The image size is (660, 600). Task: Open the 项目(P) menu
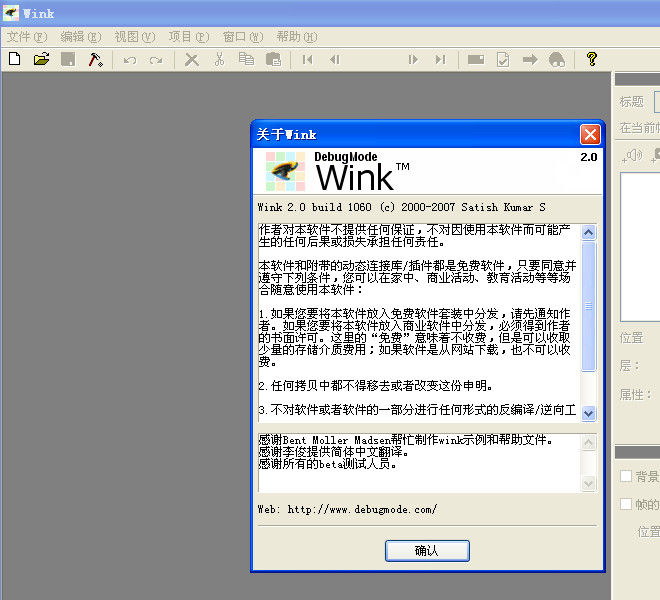pos(189,37)
